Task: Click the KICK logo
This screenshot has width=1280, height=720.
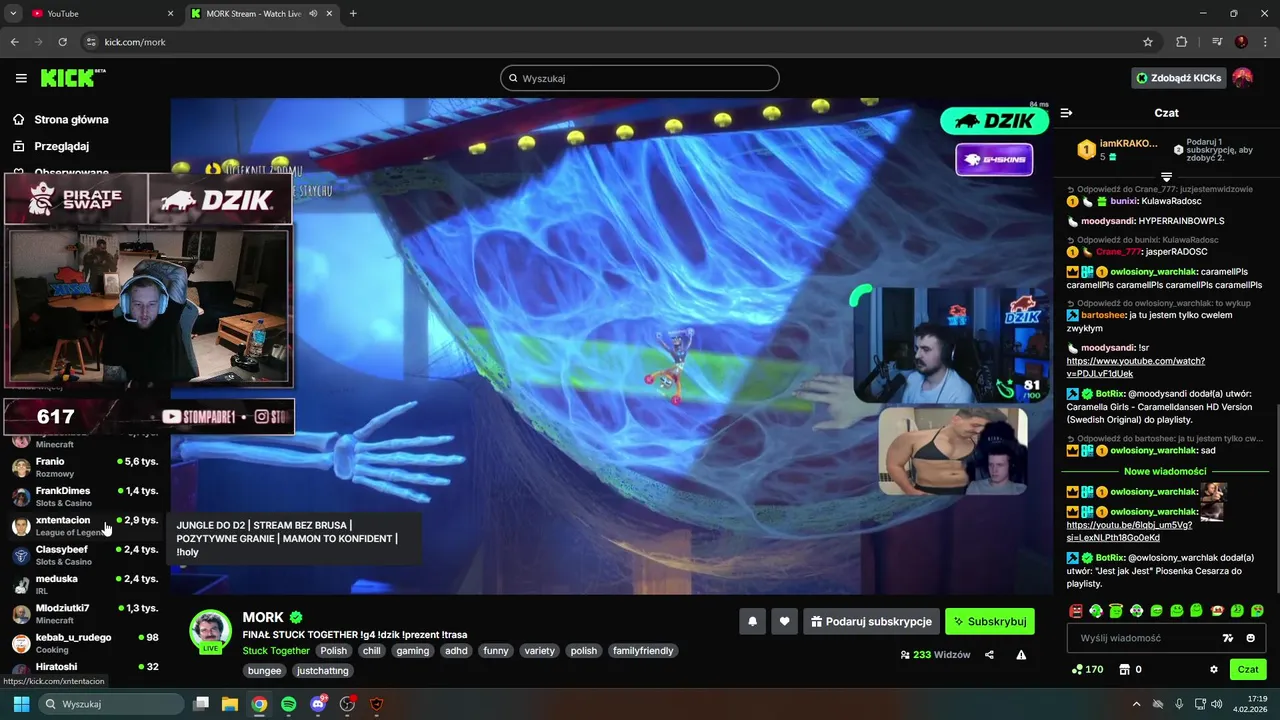Action: [x=73, y=78]
